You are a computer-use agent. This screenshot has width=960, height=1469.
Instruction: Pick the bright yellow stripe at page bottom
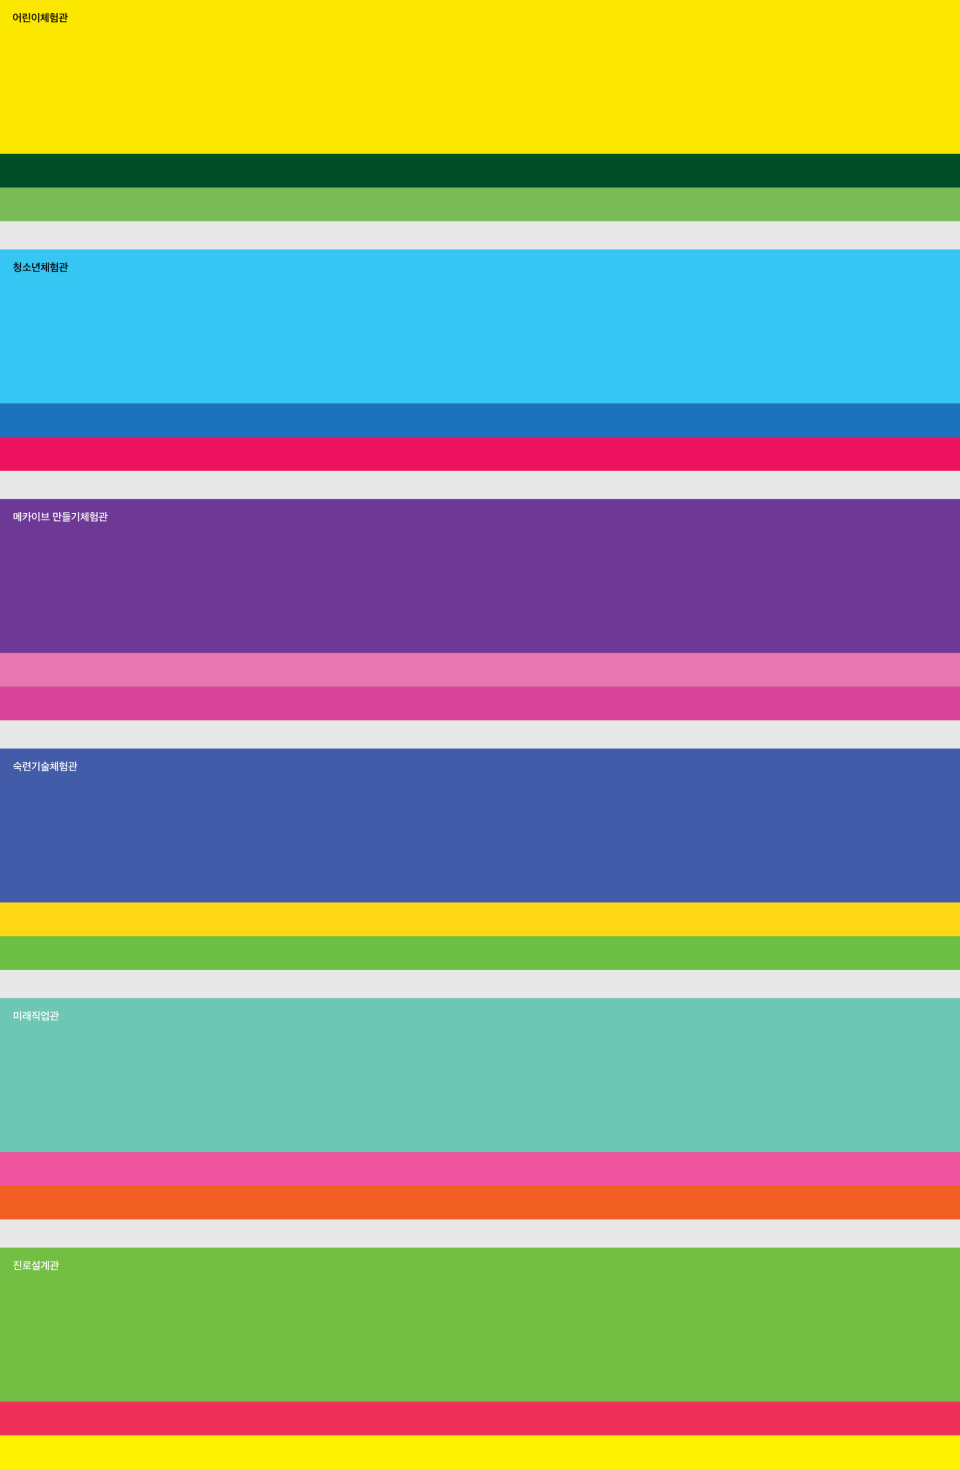480,1452
